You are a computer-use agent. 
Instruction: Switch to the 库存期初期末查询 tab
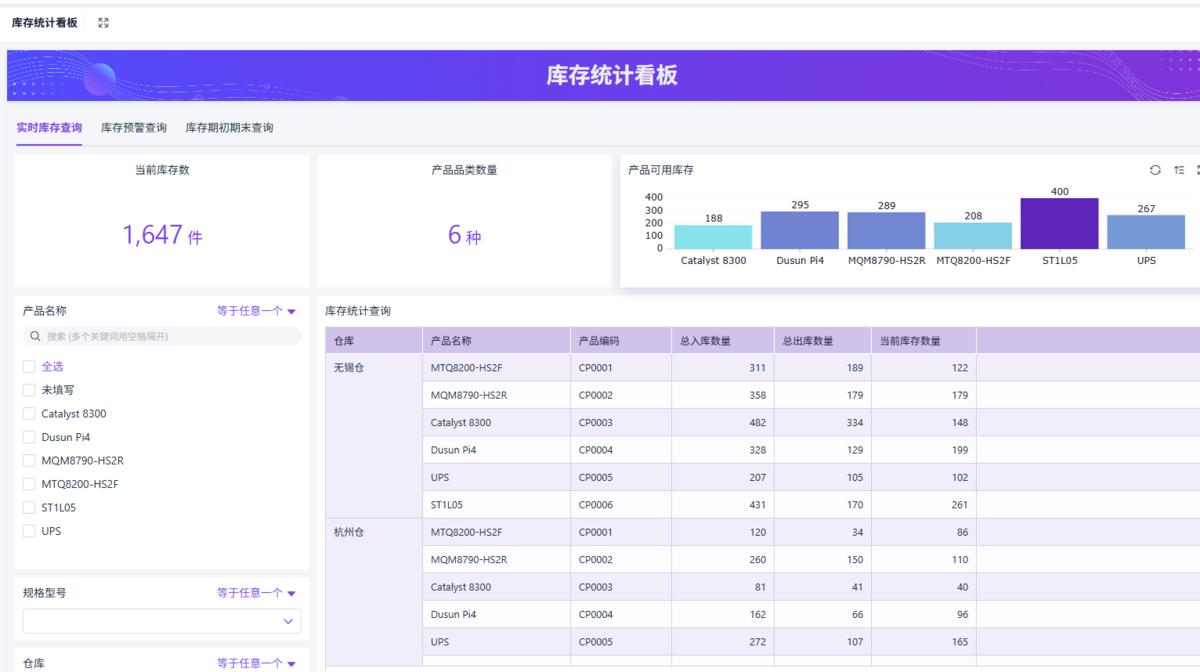pos(229,128)
